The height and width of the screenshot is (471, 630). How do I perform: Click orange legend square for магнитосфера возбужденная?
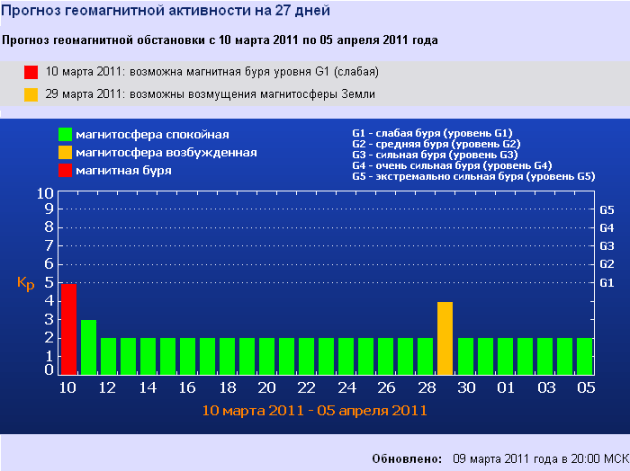tap(64, 153)
